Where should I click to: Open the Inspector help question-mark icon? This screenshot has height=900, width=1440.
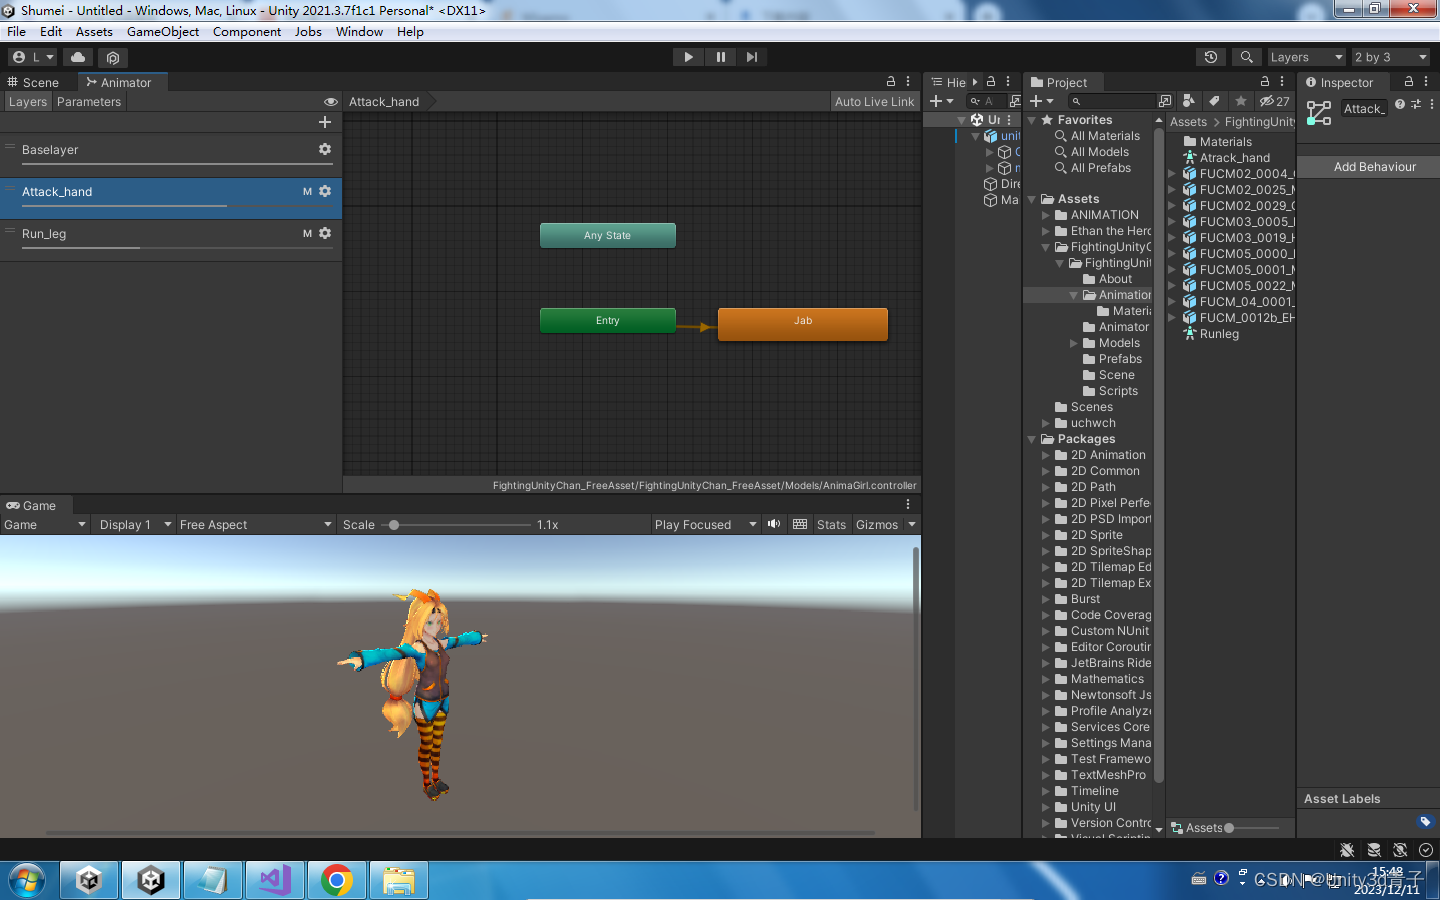[1400, 104]
